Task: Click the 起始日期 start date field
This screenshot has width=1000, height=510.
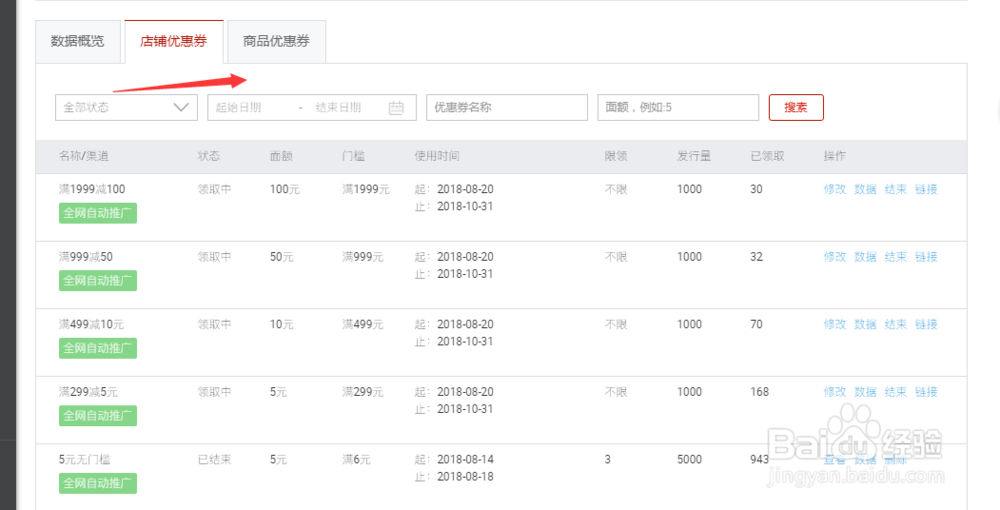Action: click(248, 108)
